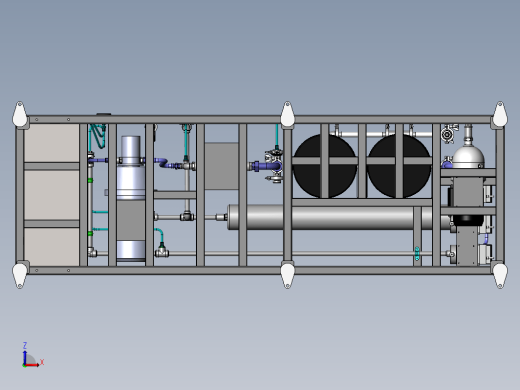520x390 pixels.
Task: Click the red X axis of orientation triad
Action: (x=32, y=365)
